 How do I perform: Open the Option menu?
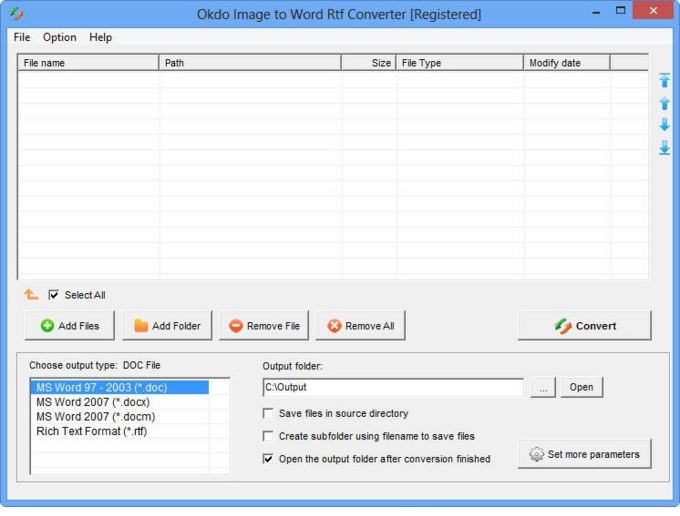coord(59,37)
